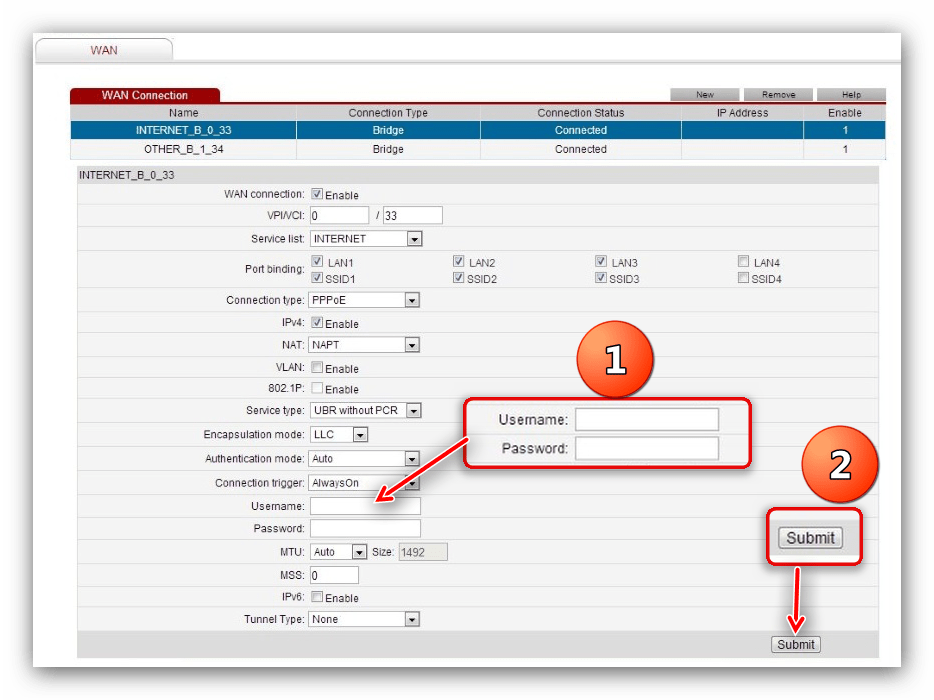Toggle the WAN connection Enable checkbox

(317, 194)
